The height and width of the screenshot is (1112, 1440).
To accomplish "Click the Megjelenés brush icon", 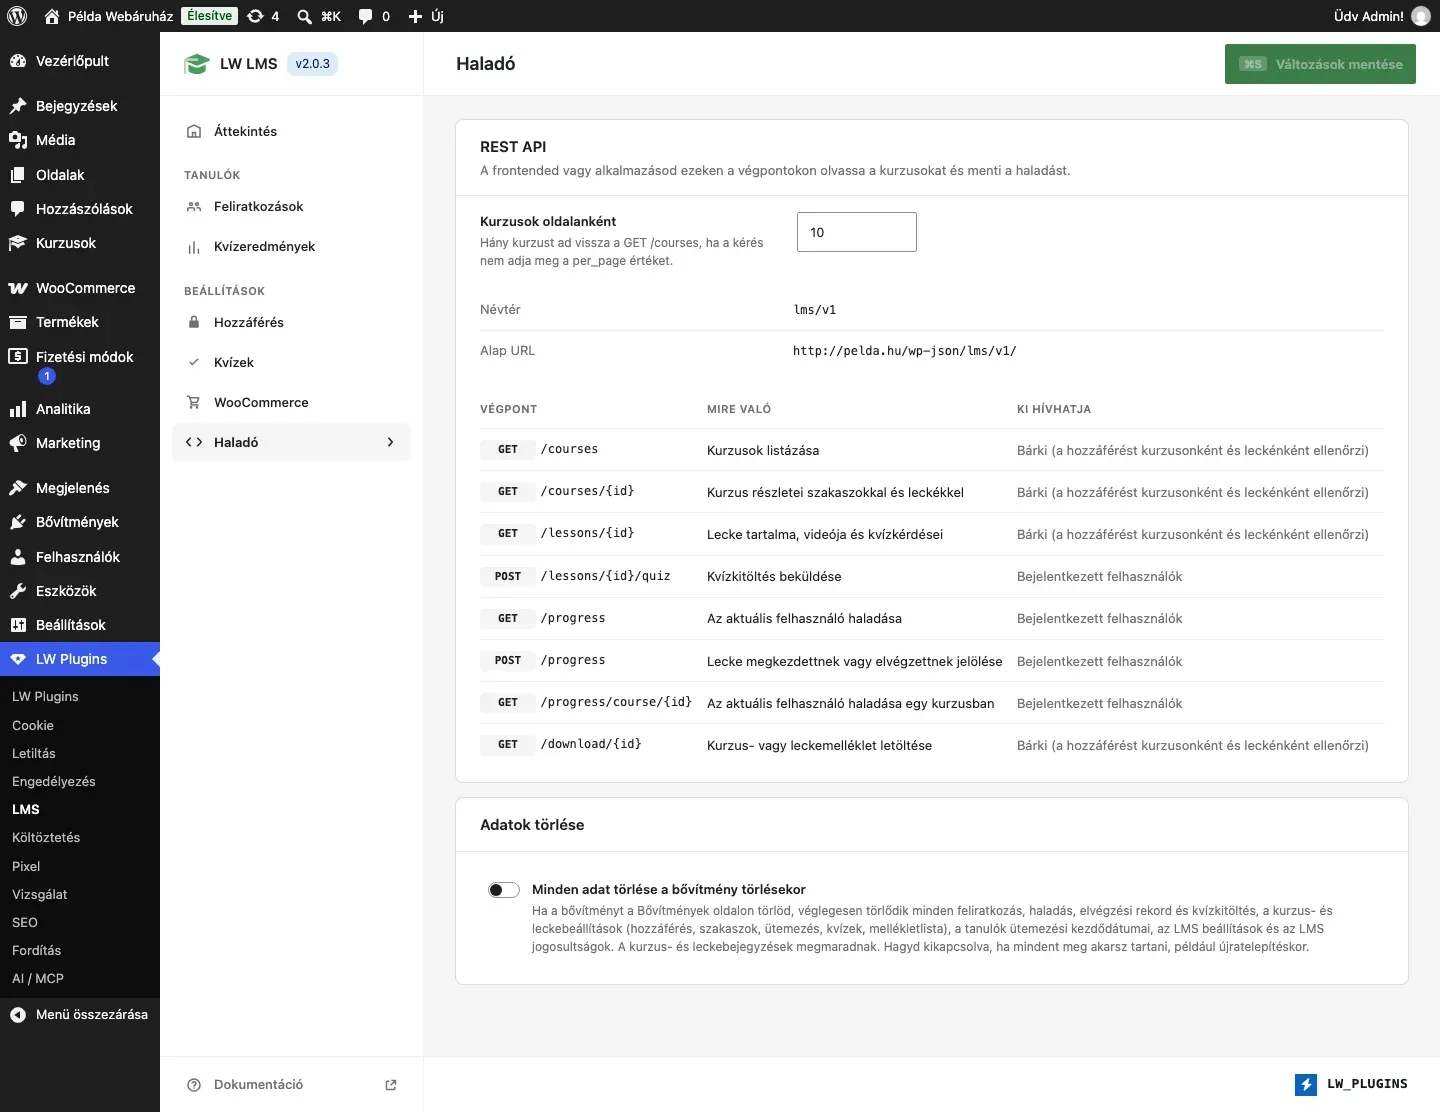I will 18,488.
